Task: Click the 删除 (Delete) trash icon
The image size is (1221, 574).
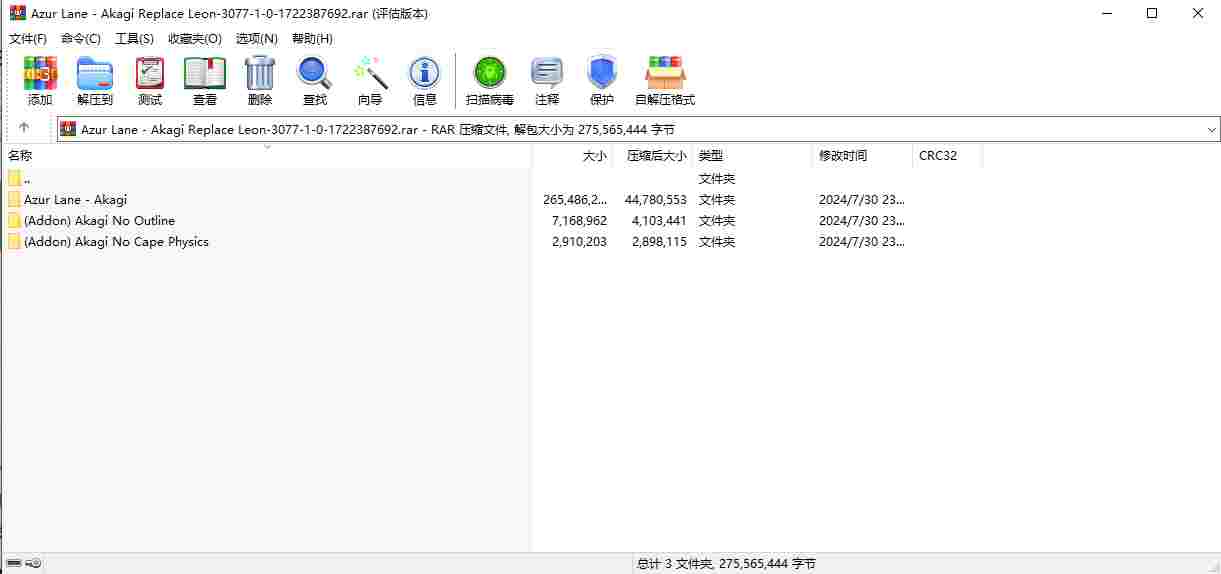Action: pos(260,73)
